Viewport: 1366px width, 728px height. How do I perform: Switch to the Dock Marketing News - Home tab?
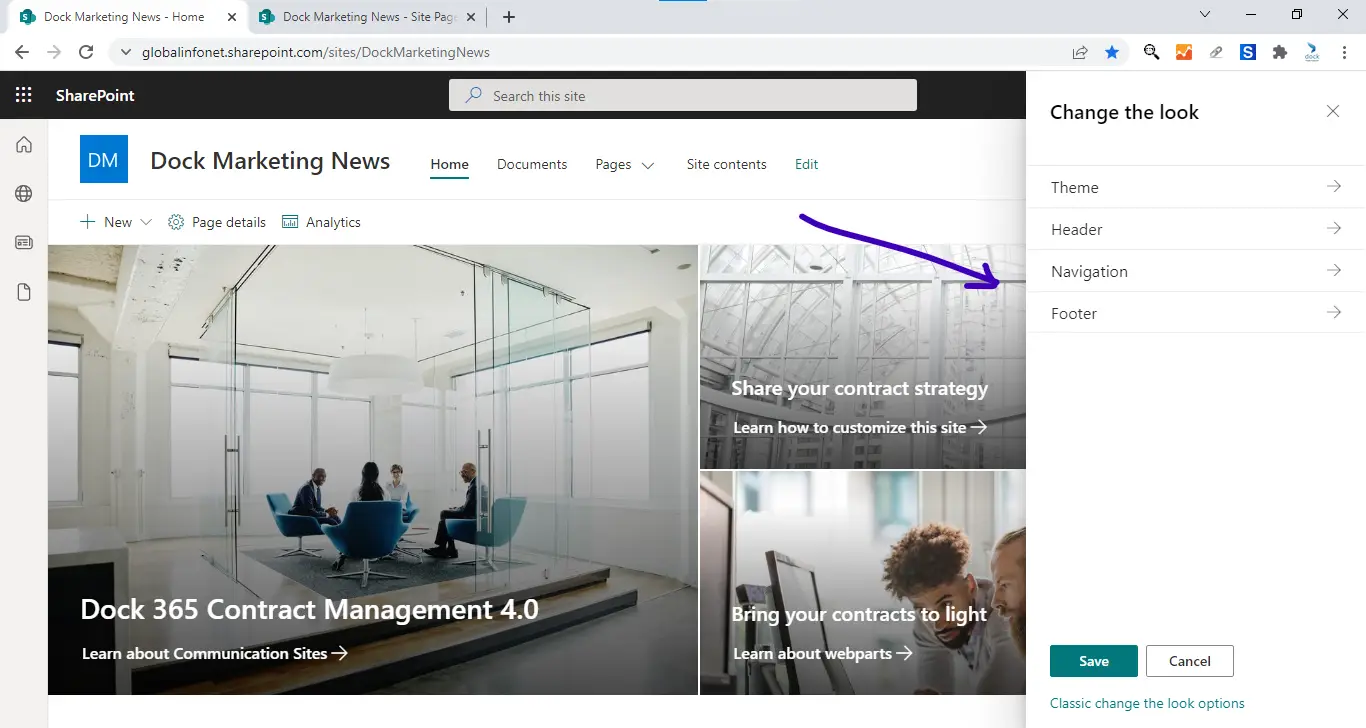pyautogui.click(x=124, y=17)
